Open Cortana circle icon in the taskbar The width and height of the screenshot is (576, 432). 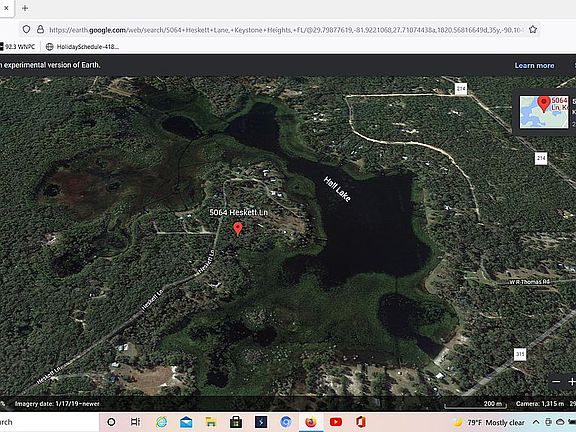pyautogui.click(x=111, y=422)
